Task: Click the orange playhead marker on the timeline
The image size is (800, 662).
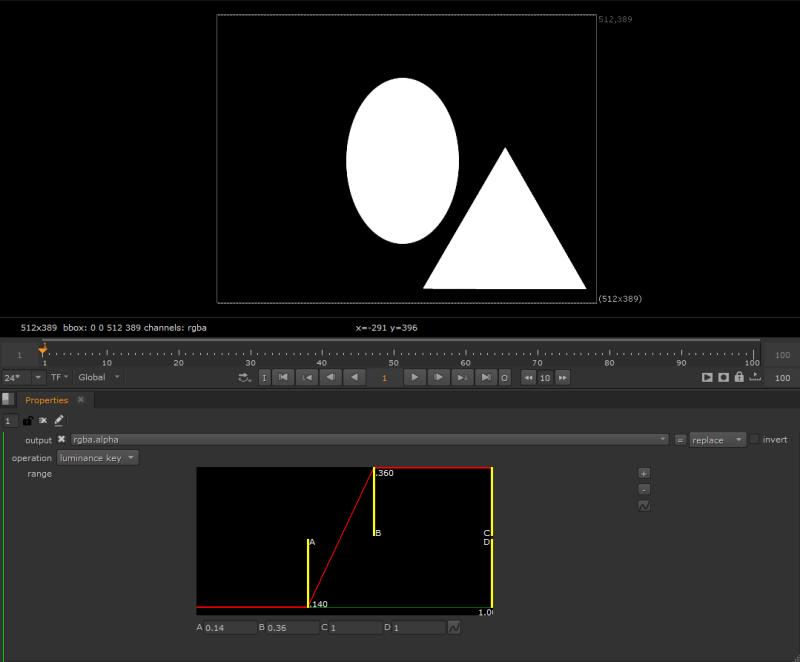Action: 42,350
